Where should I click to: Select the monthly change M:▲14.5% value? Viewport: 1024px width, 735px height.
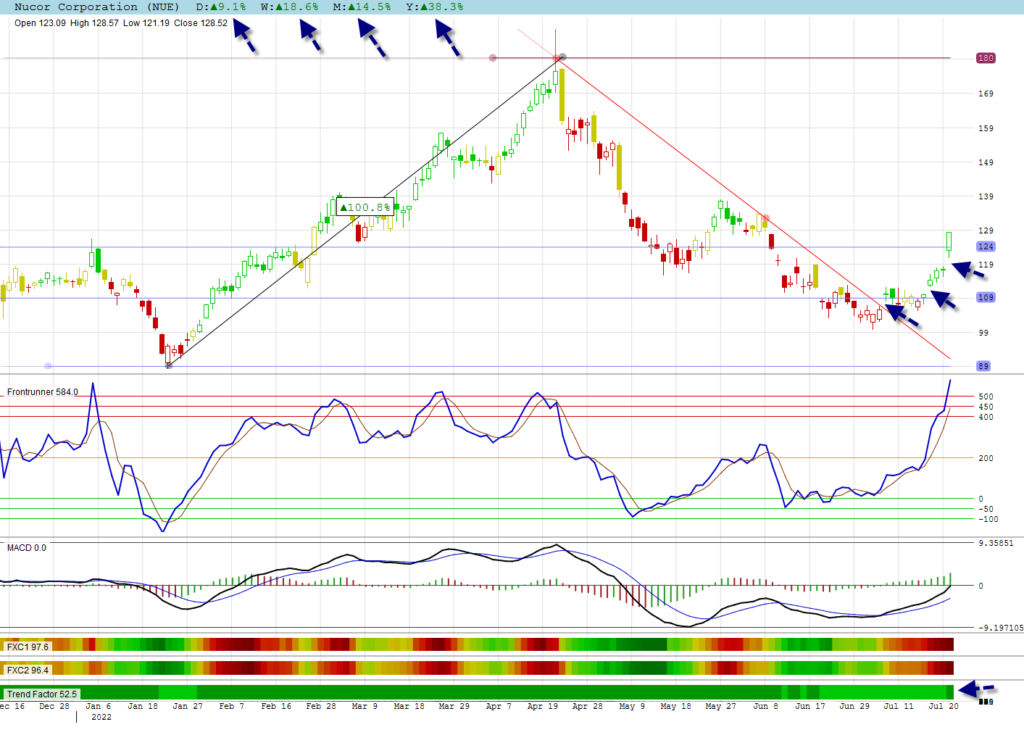pyautogui.click(x=362, y=7)
